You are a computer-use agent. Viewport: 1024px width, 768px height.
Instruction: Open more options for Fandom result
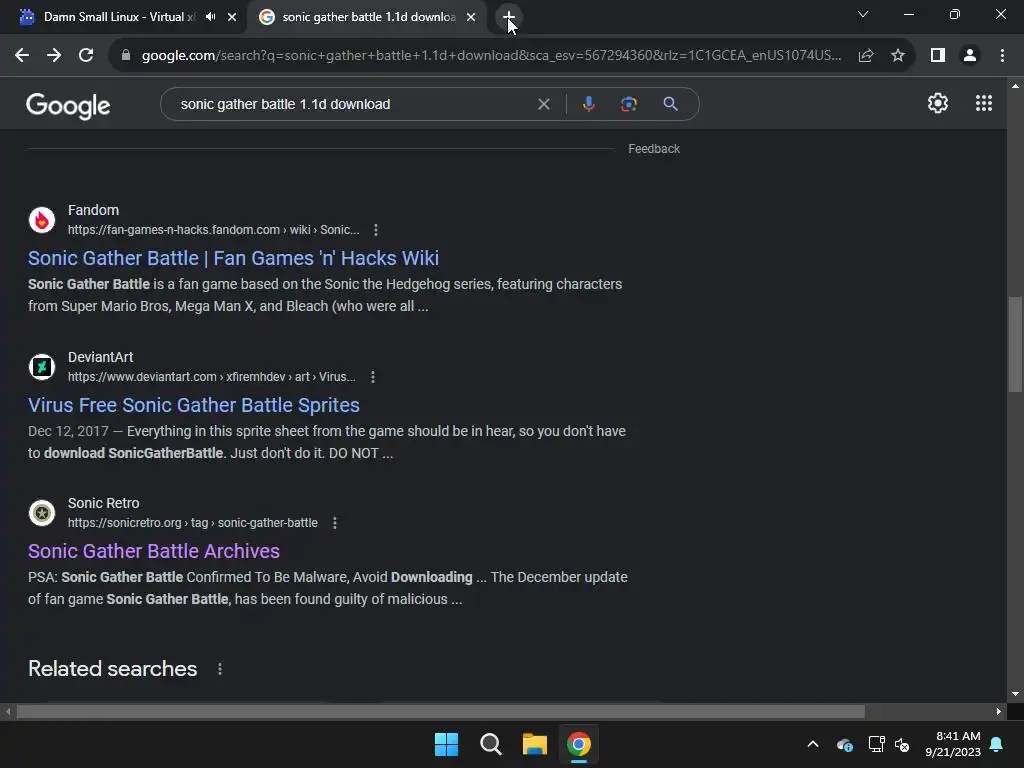(376, 230)
